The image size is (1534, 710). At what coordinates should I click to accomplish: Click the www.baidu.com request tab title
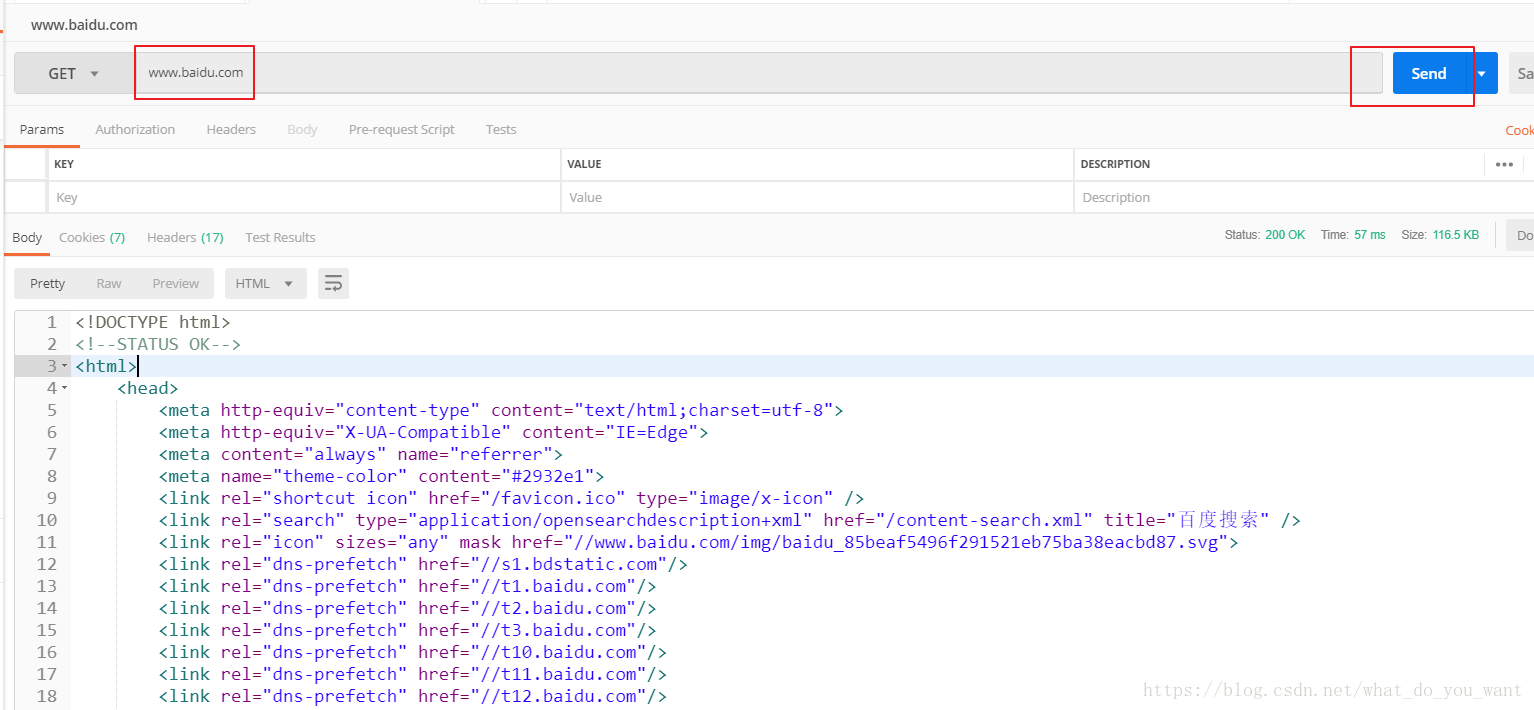(x=84, y=25)
